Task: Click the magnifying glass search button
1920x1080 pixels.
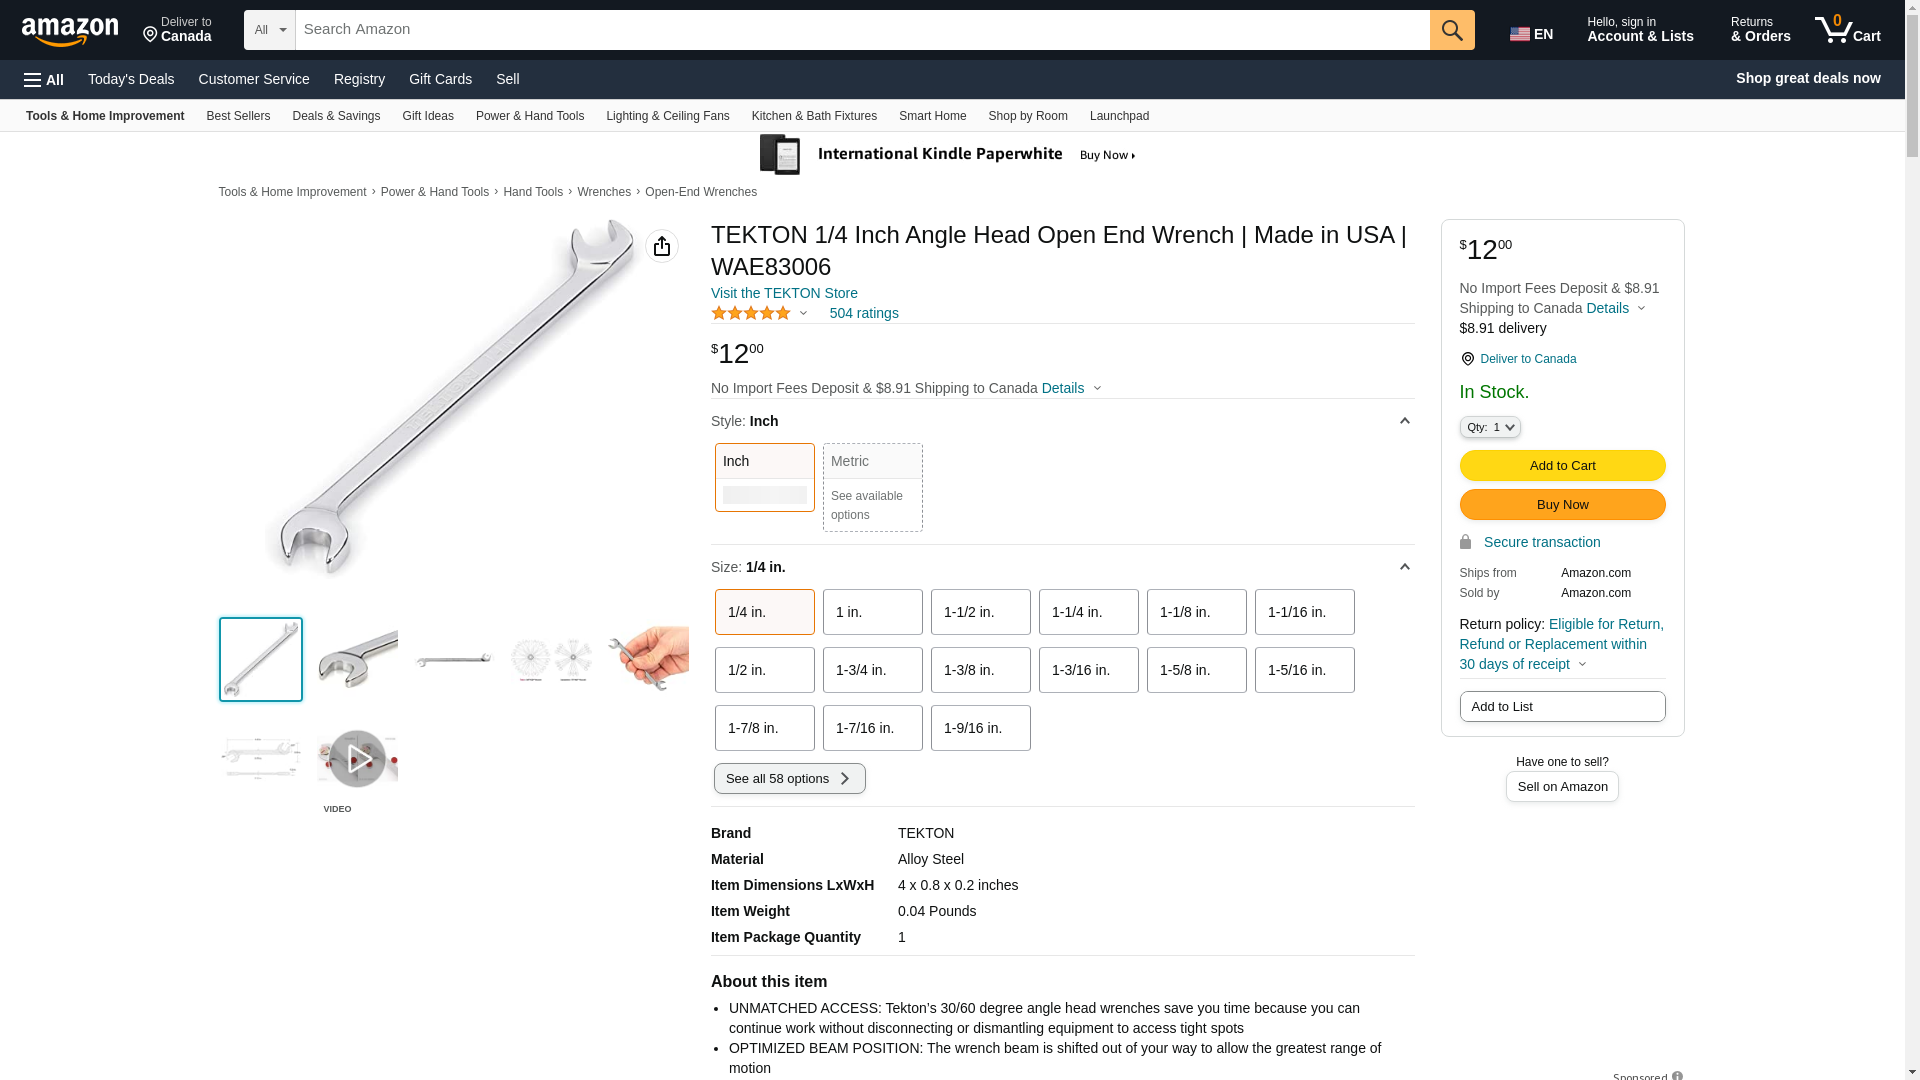Action: click(x=1452, y=30)
